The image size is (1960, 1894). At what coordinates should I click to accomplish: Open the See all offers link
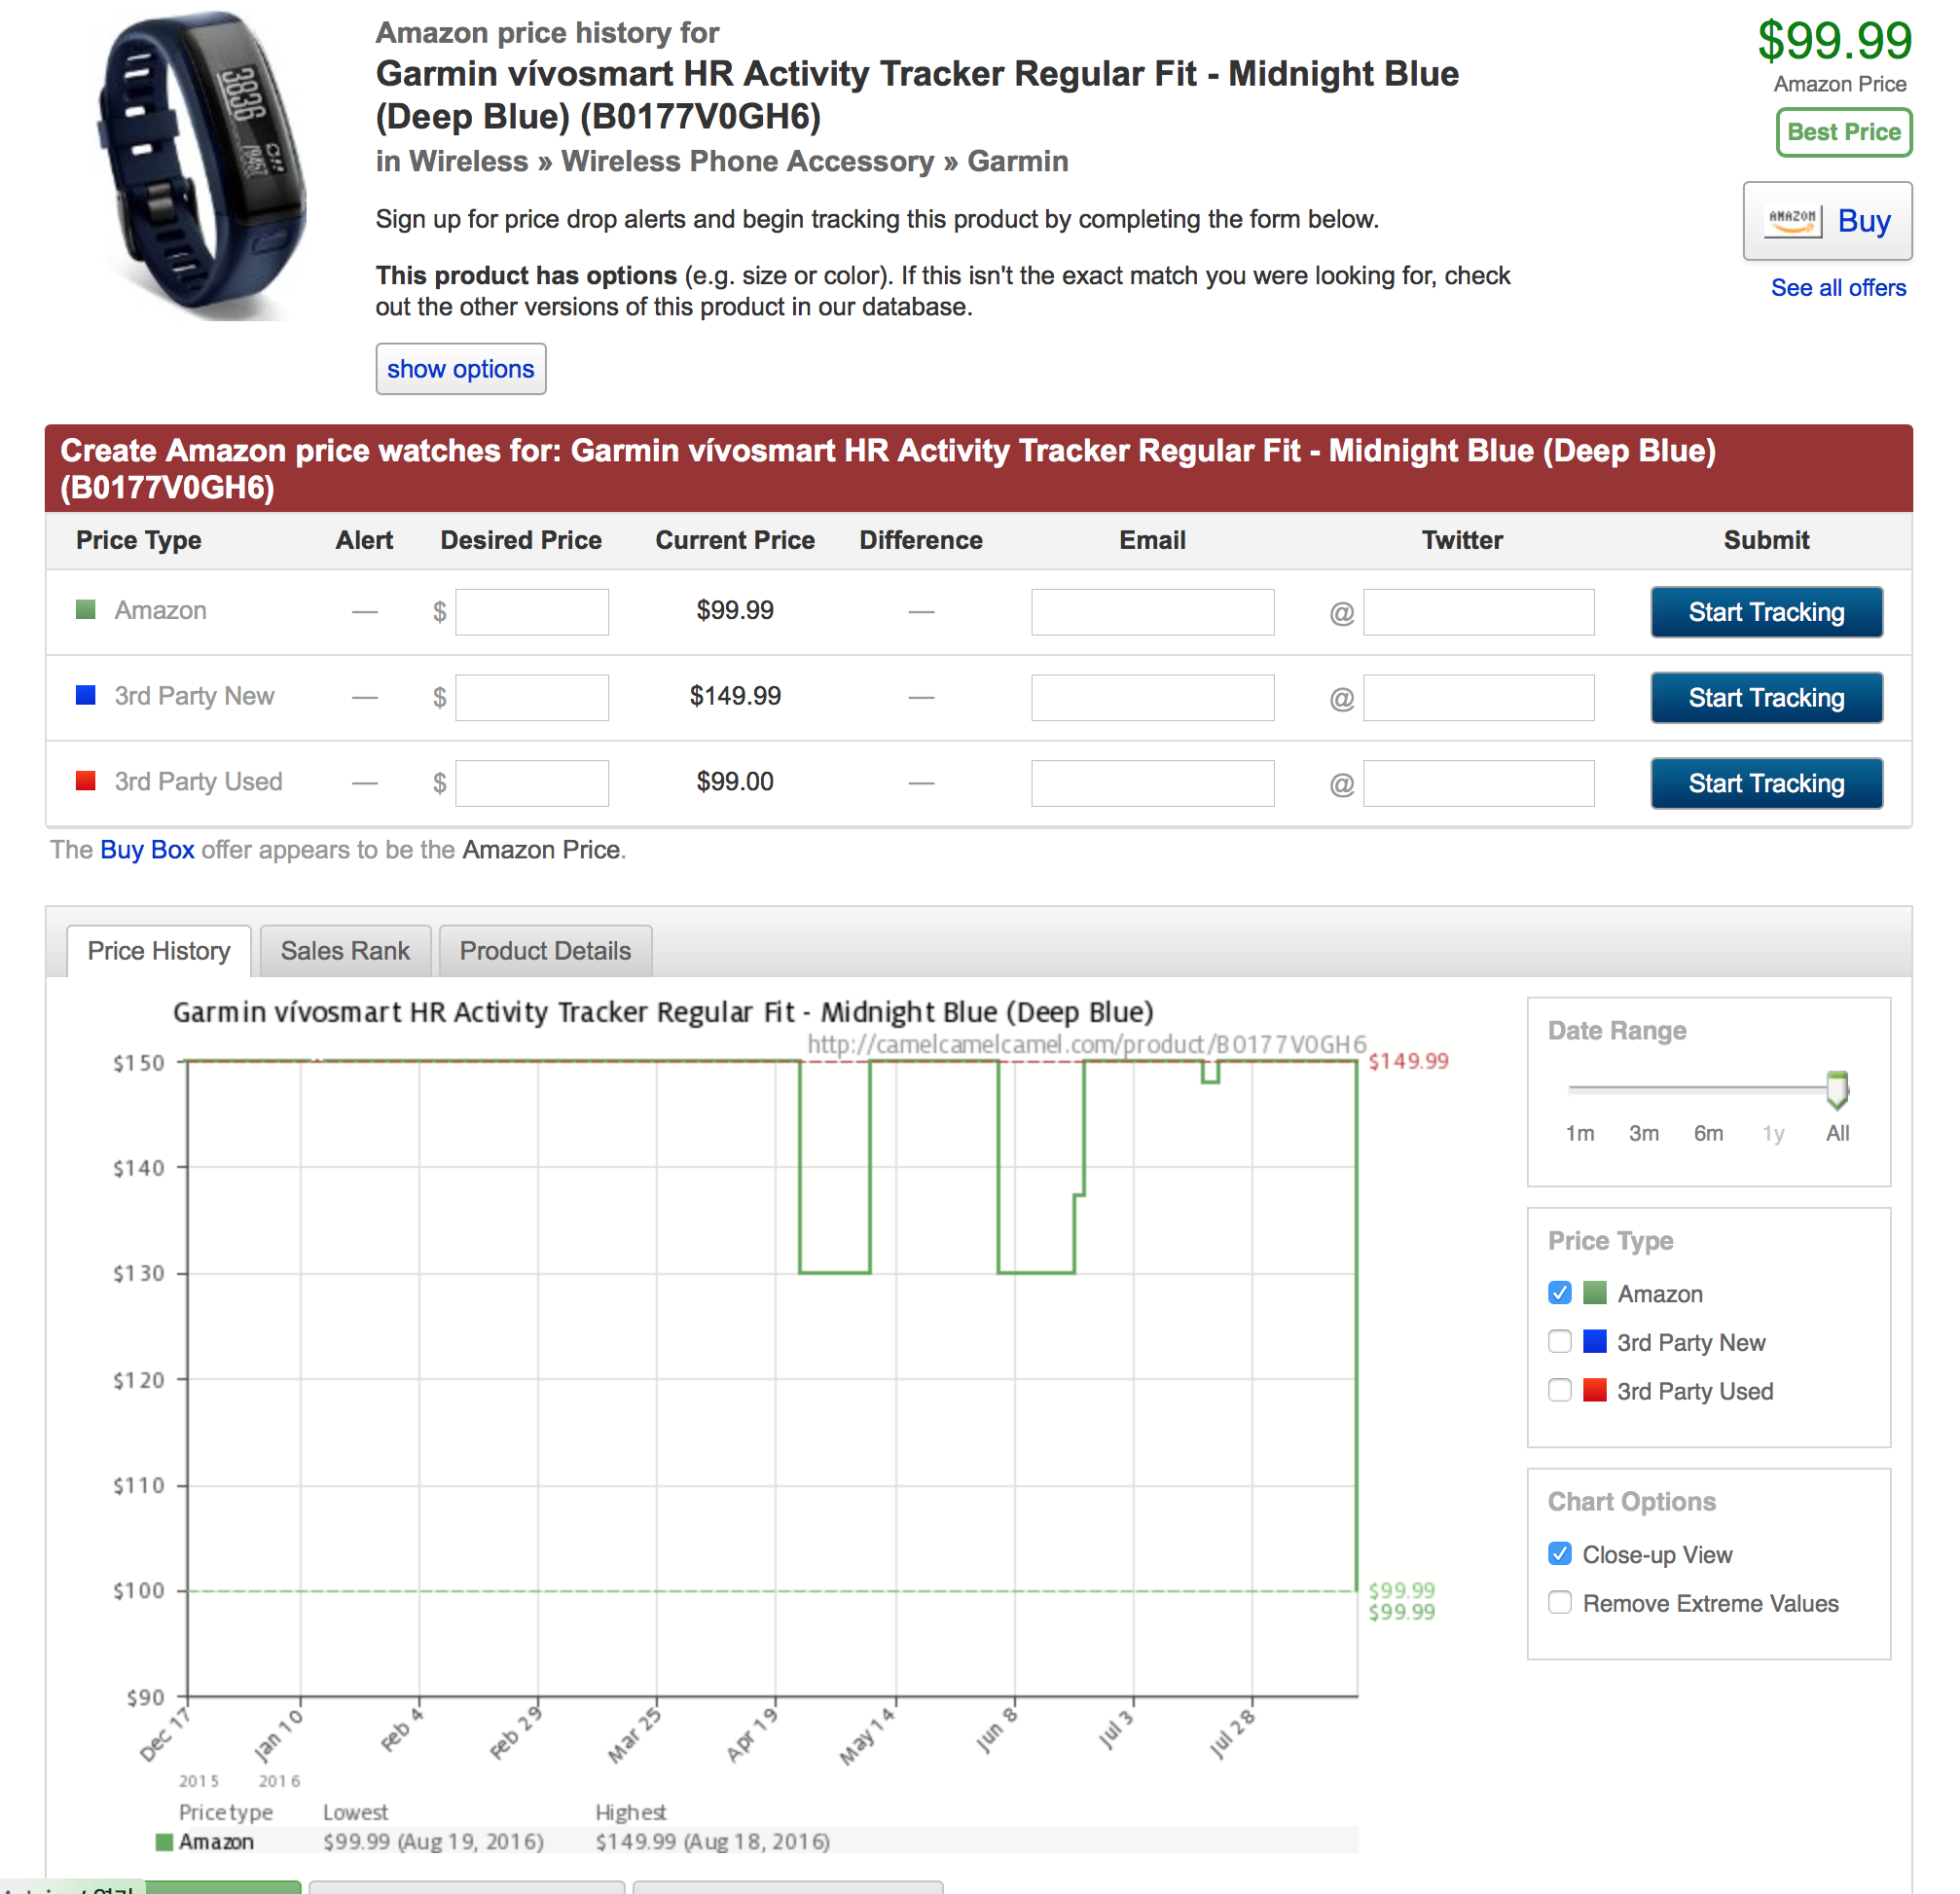point(1838,288)
